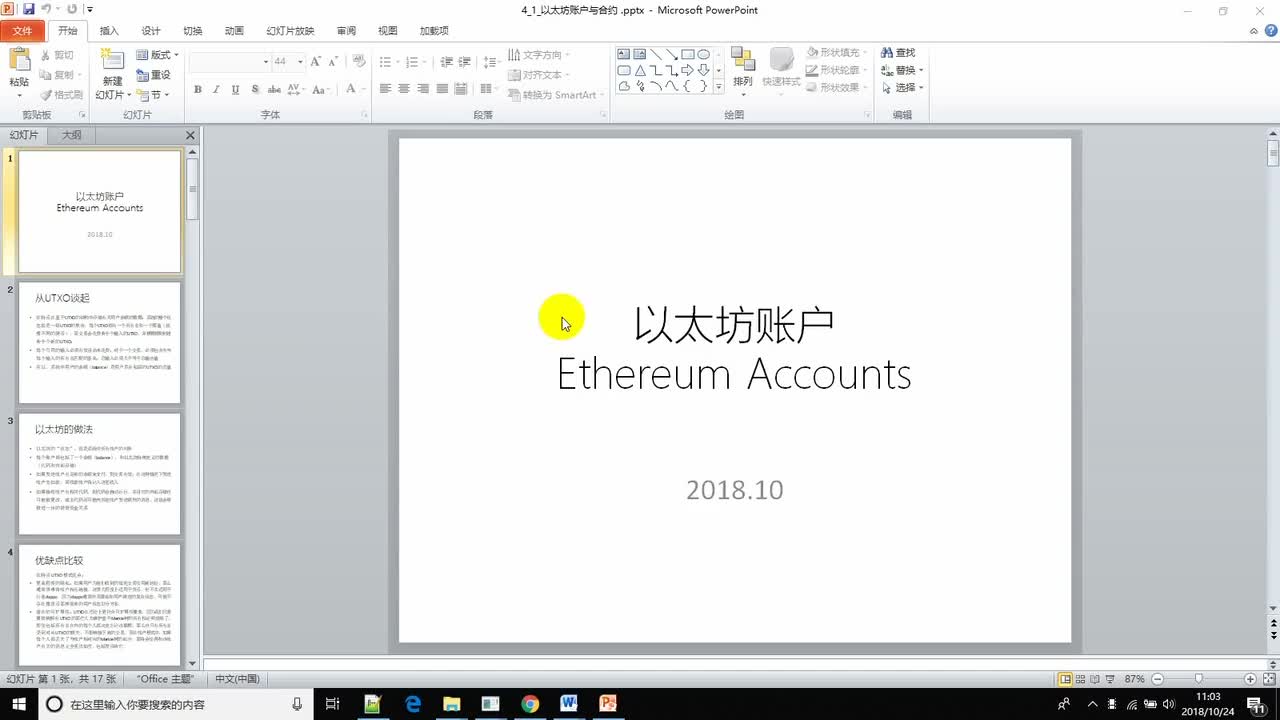Screen dimensions: 1280x720
Task: Toggle Bold formatting
Action: 198,89
